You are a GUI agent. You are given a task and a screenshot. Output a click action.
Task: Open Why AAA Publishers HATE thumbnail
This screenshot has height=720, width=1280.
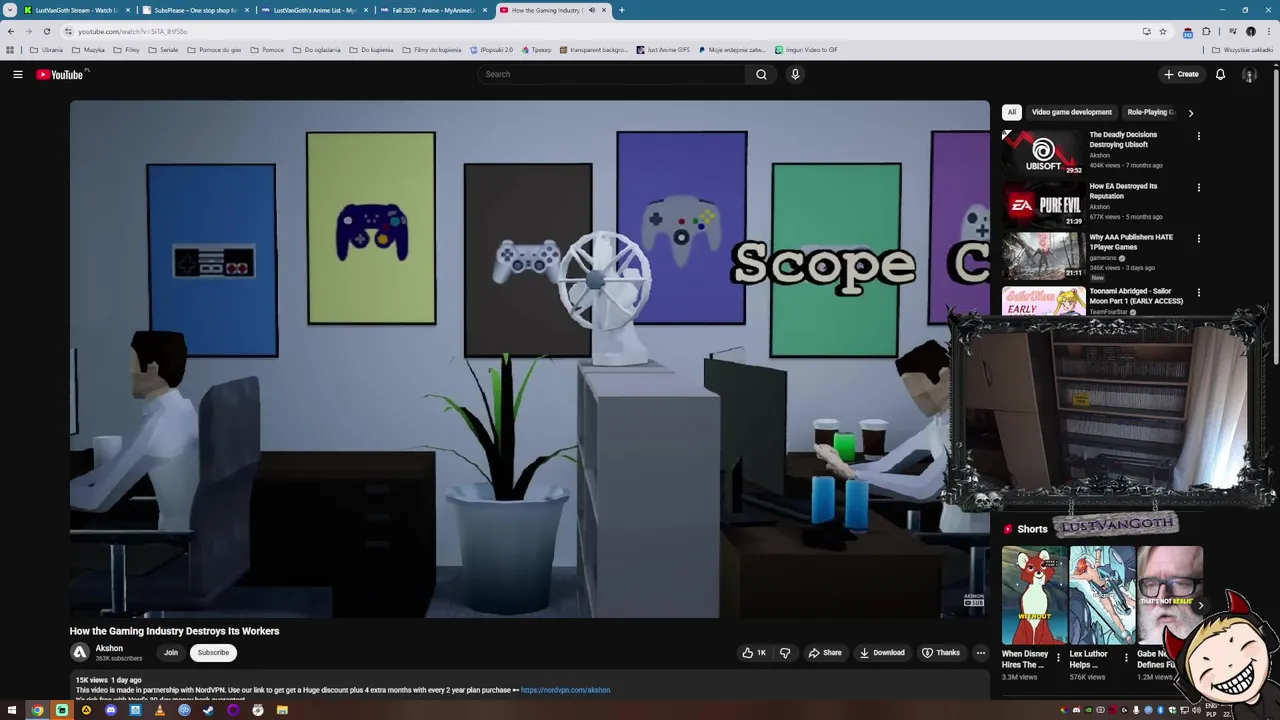click(x=1043, y=255)
